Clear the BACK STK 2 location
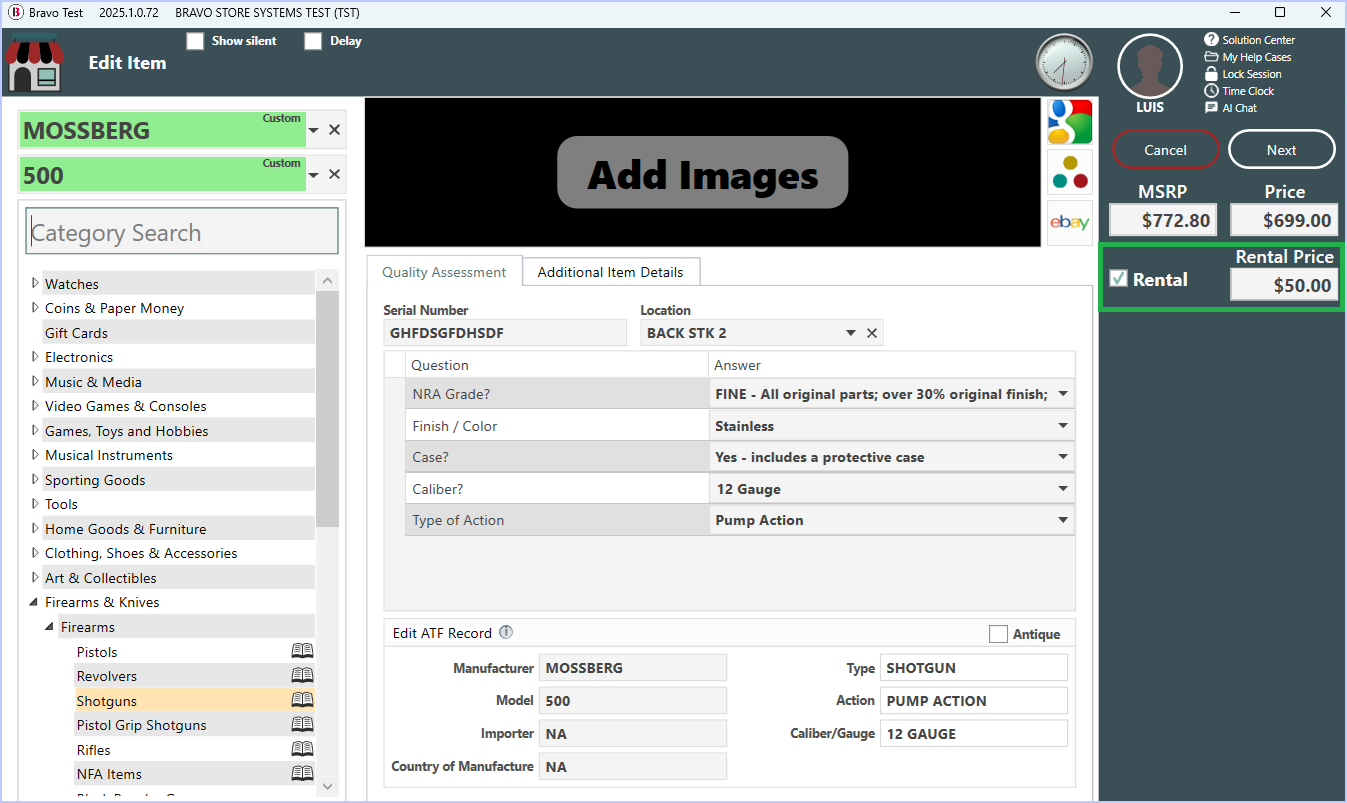The image size is (1347, 803). 872,333
